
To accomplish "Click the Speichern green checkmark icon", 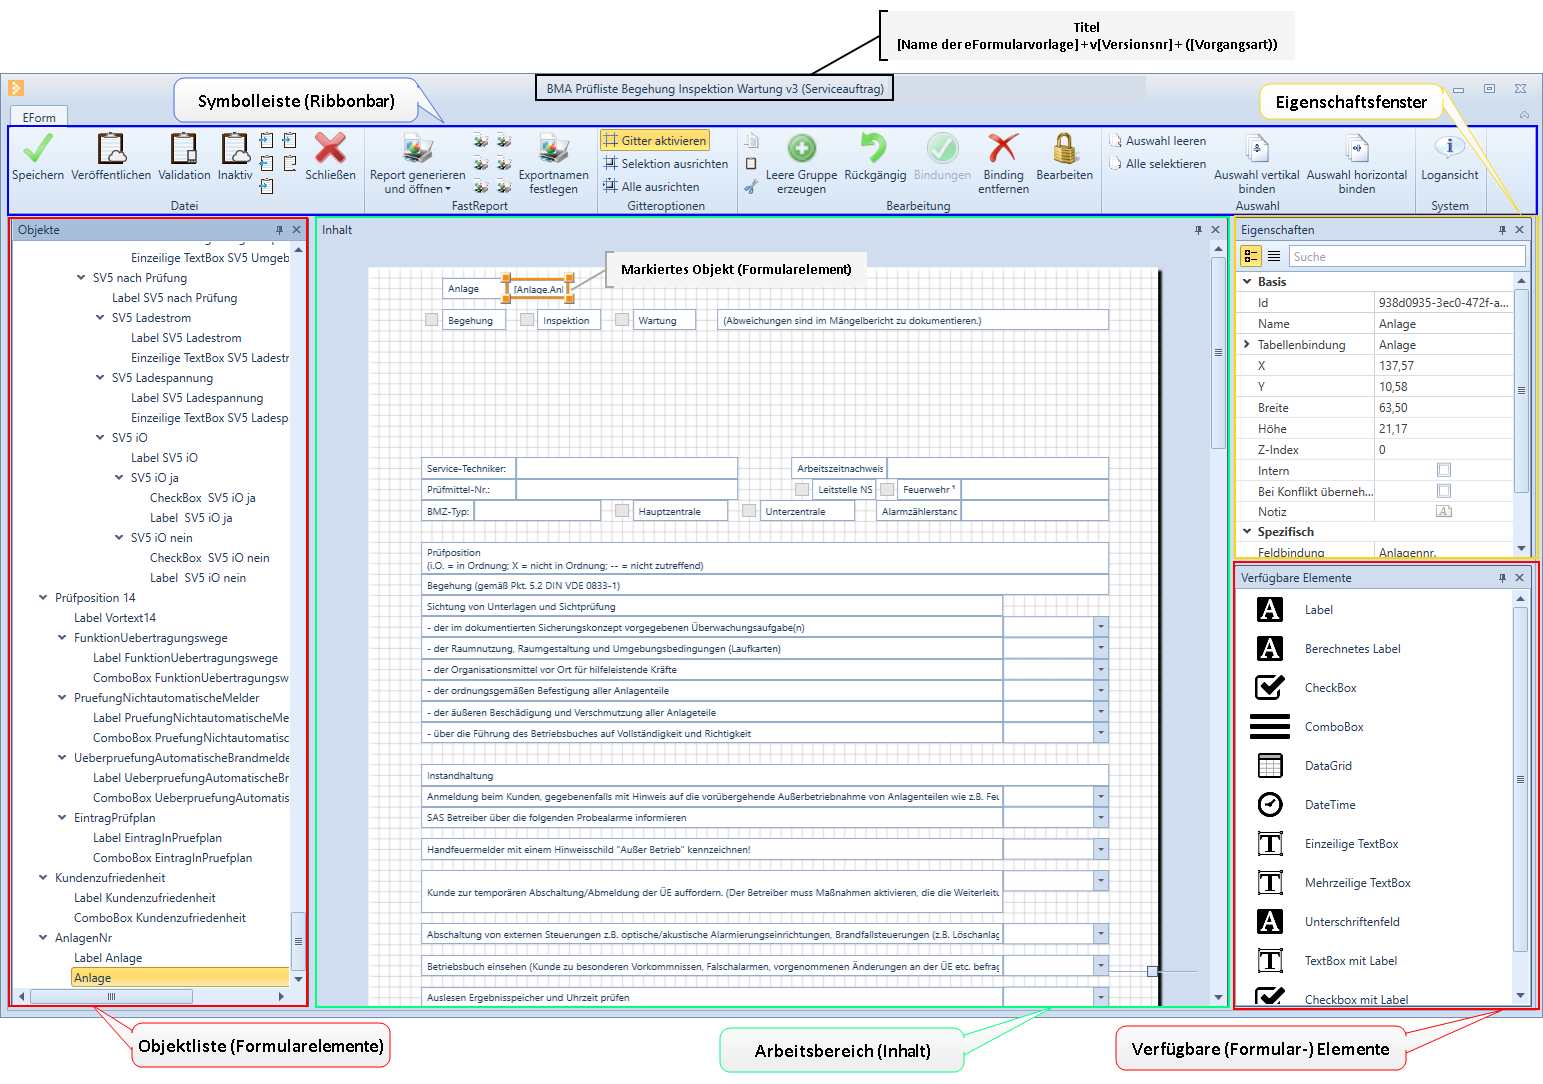I will (38, 149).
